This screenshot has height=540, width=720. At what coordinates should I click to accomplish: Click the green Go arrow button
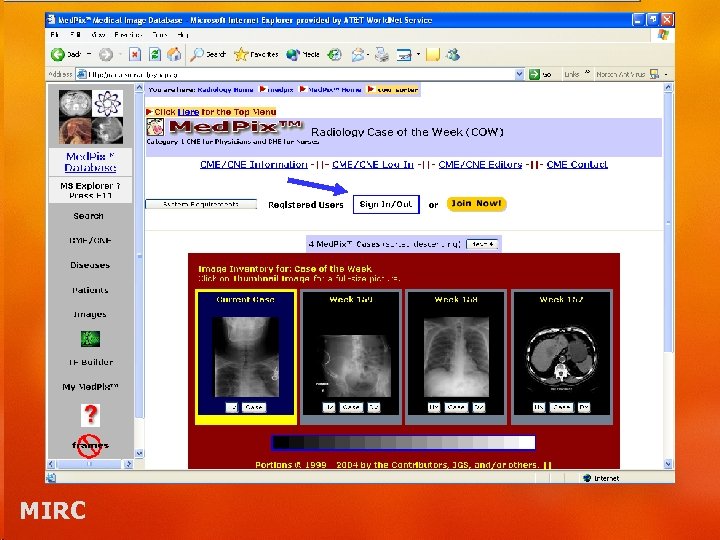534,74
